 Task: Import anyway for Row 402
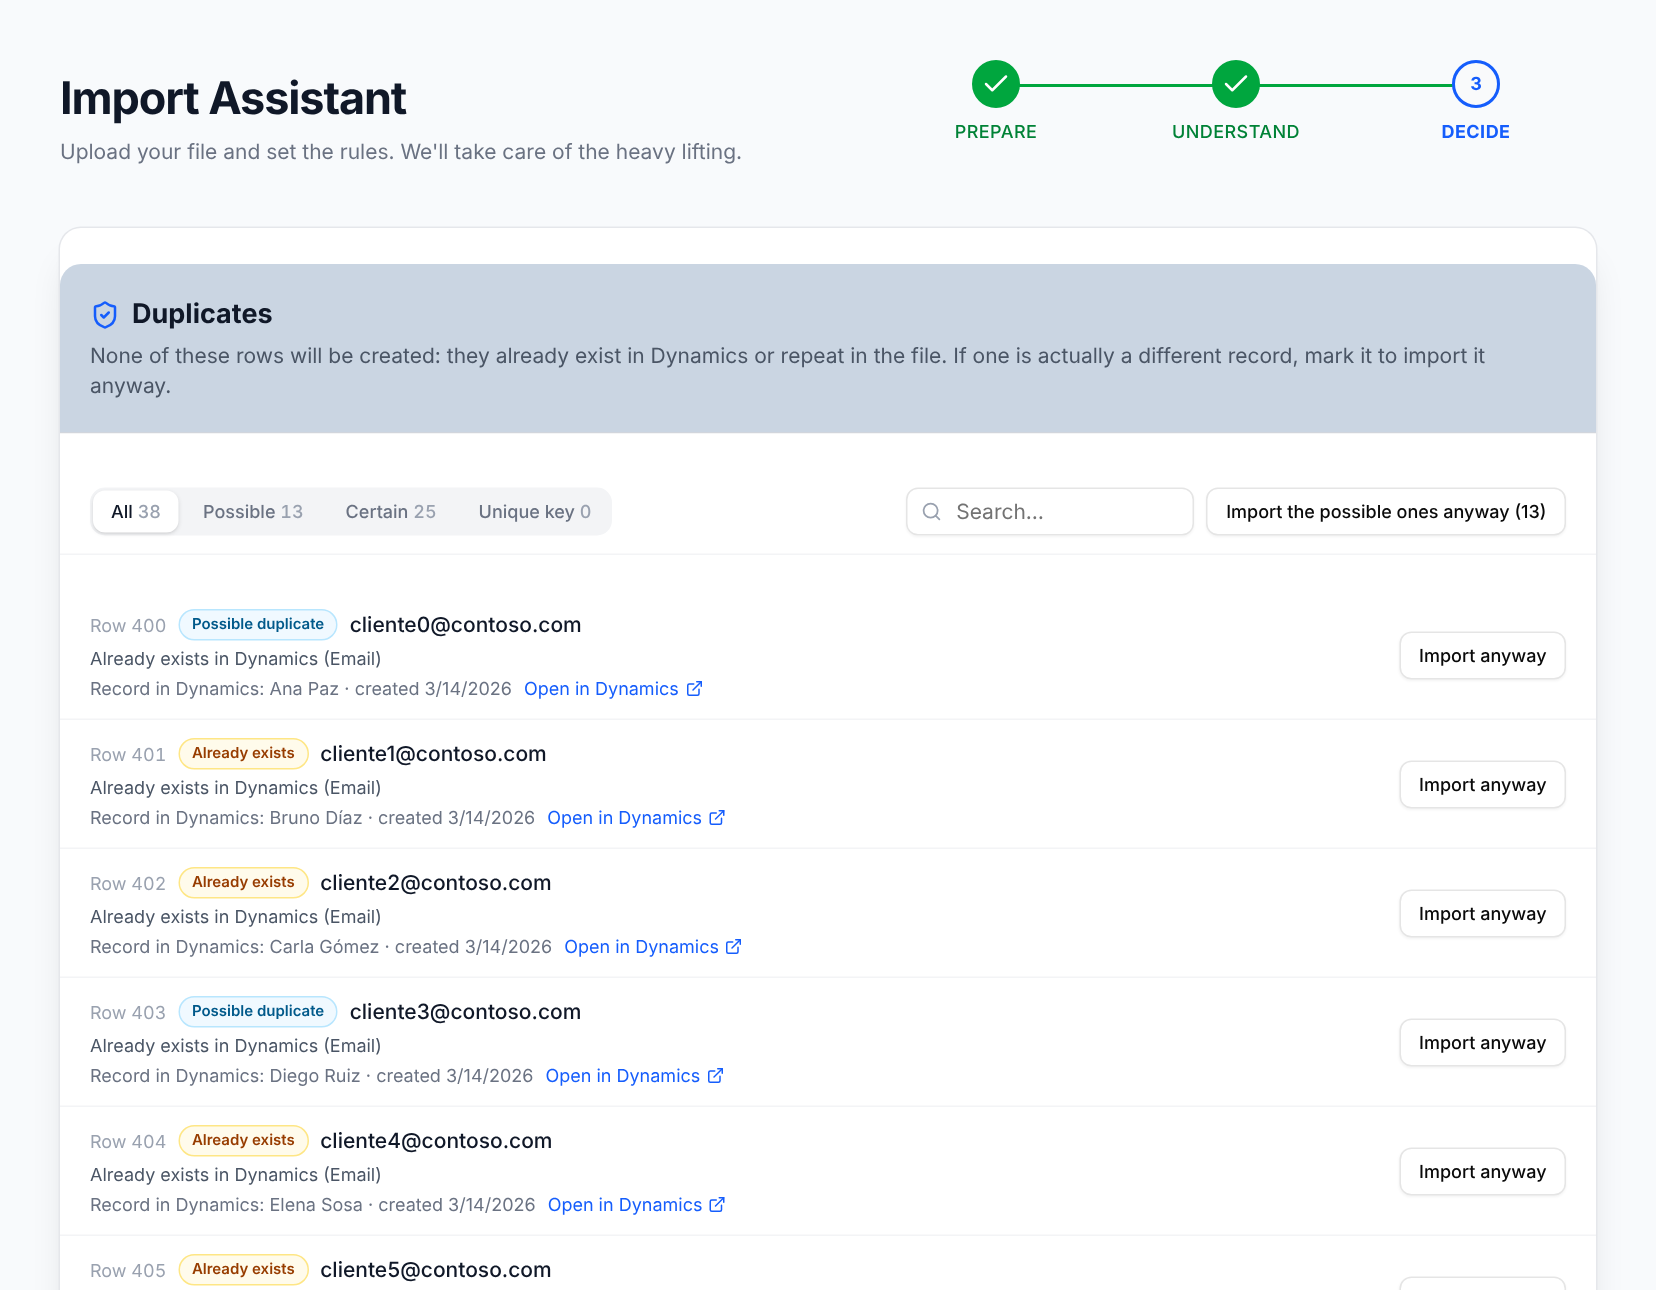pos(1482,914)
